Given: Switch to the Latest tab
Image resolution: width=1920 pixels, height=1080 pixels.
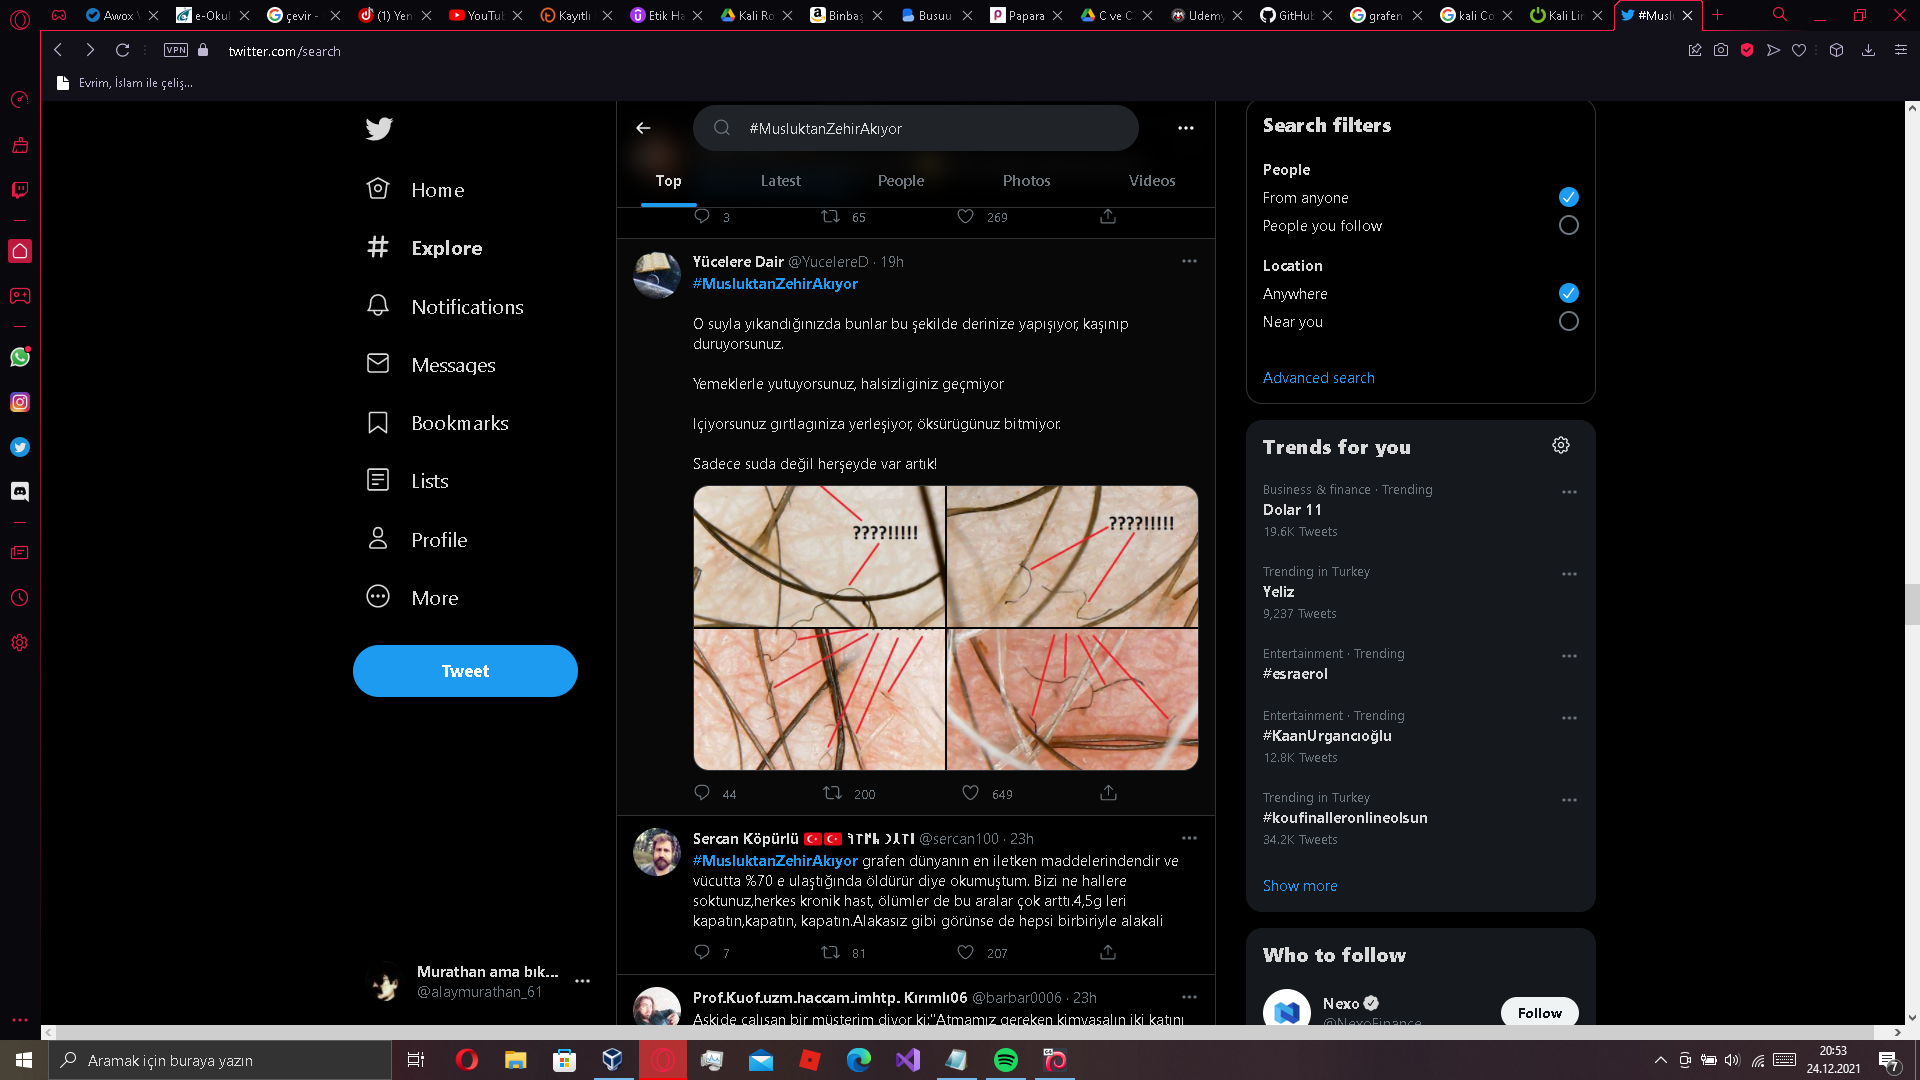Looking at the screenshot, I should pyautogui.click(x=781, y=179).
